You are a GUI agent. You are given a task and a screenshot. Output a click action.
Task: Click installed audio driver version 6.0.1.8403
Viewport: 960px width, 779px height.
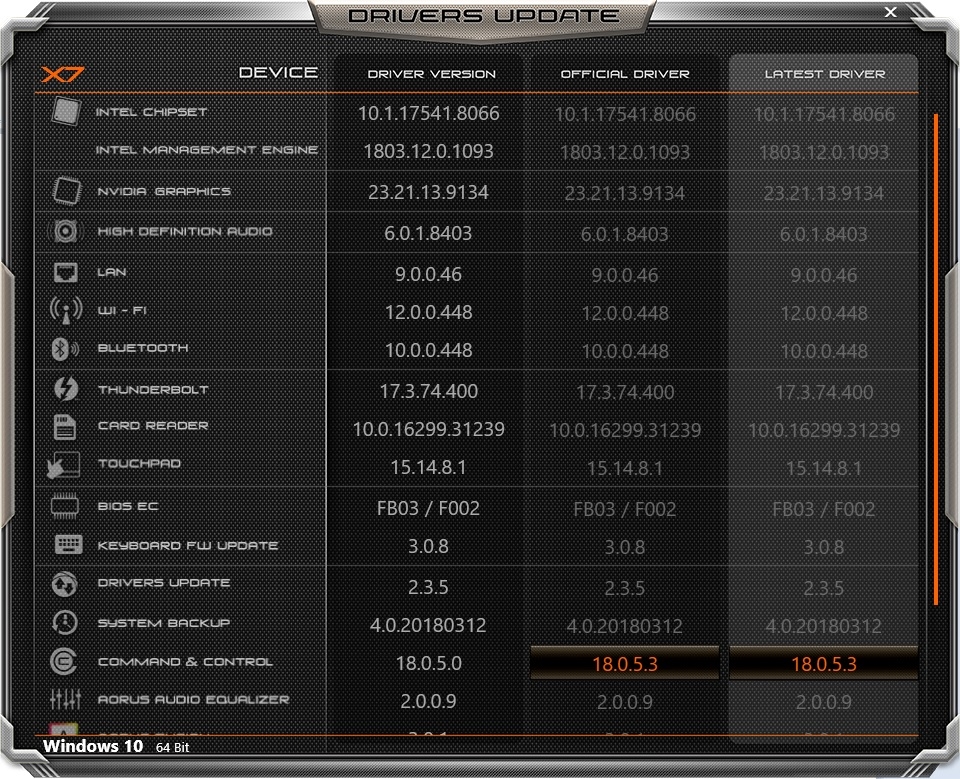pyautogui.click(x=429, y=233)
